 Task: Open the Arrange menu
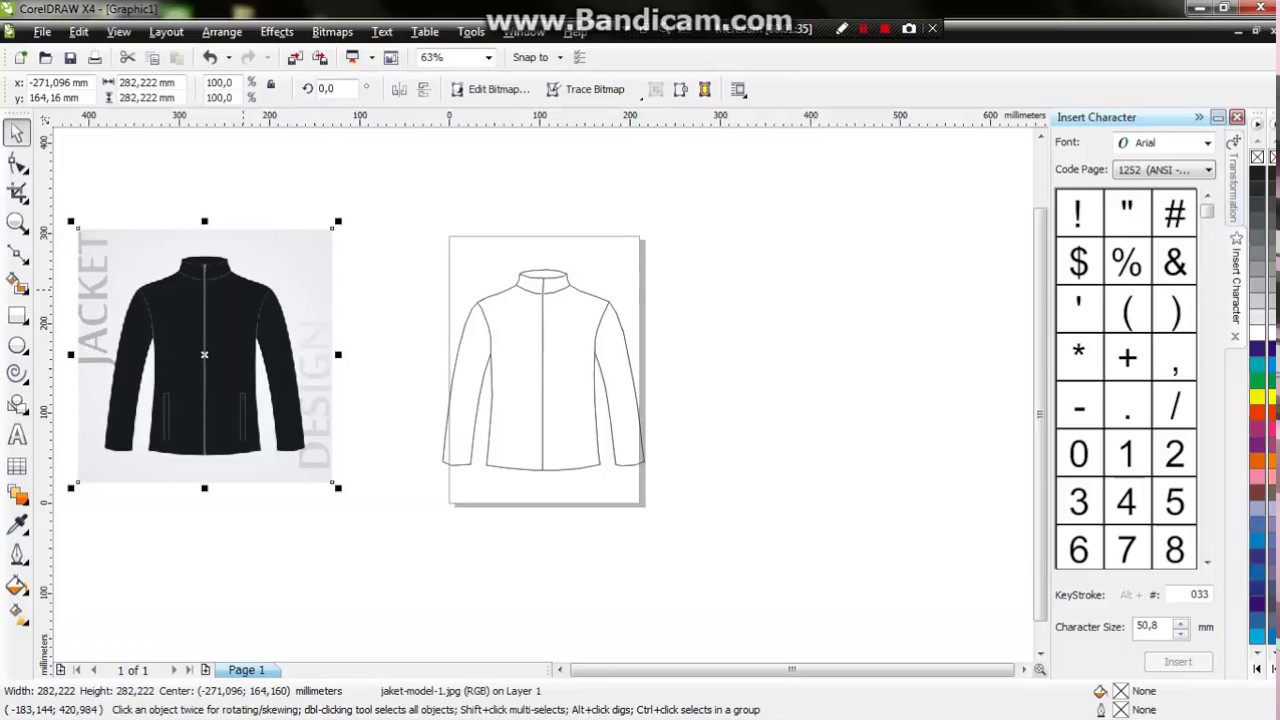[222, 32]
